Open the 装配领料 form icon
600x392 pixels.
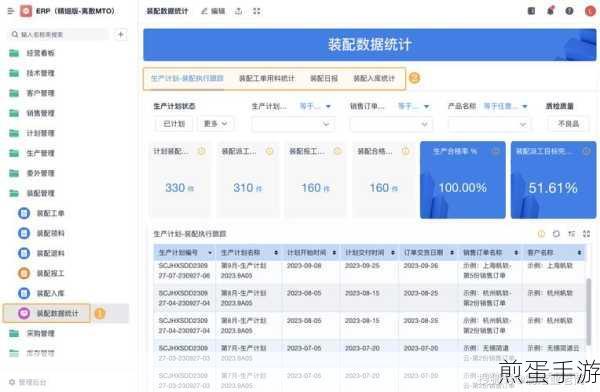tap(24, 233)
